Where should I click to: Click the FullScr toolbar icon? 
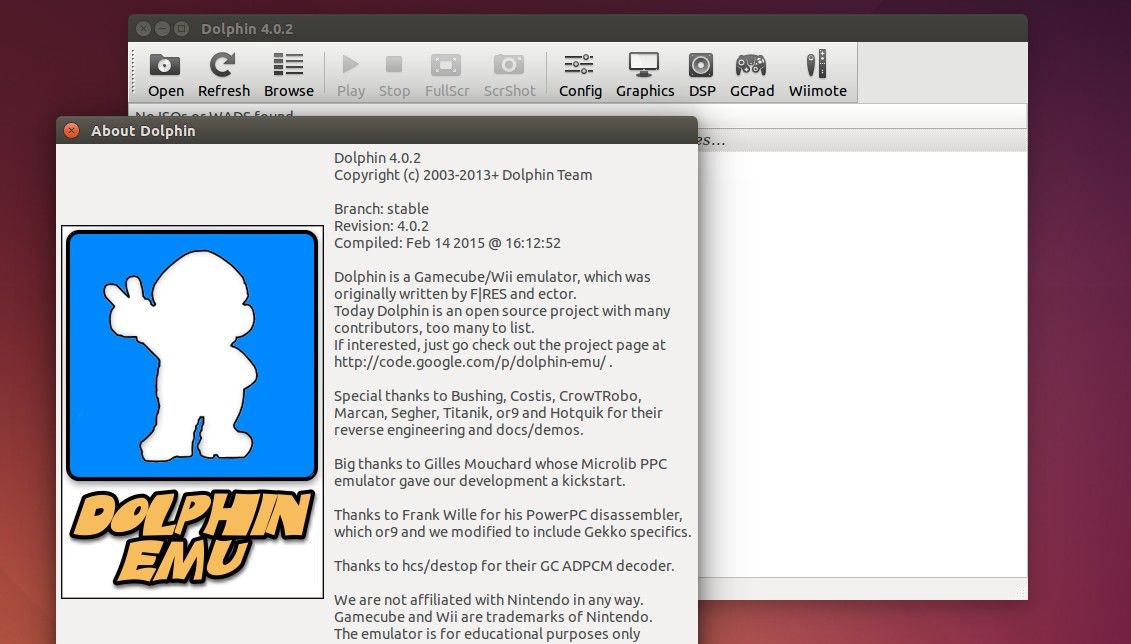(446, 74)
